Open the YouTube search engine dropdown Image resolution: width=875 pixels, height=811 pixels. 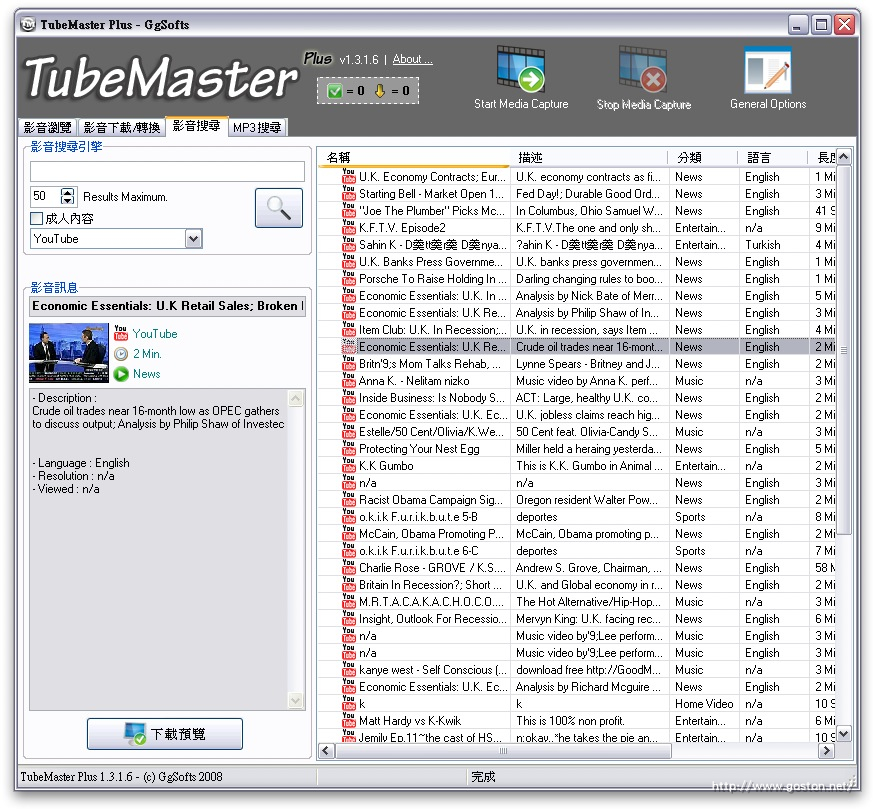pyautogui.click(x=193, y=239)
